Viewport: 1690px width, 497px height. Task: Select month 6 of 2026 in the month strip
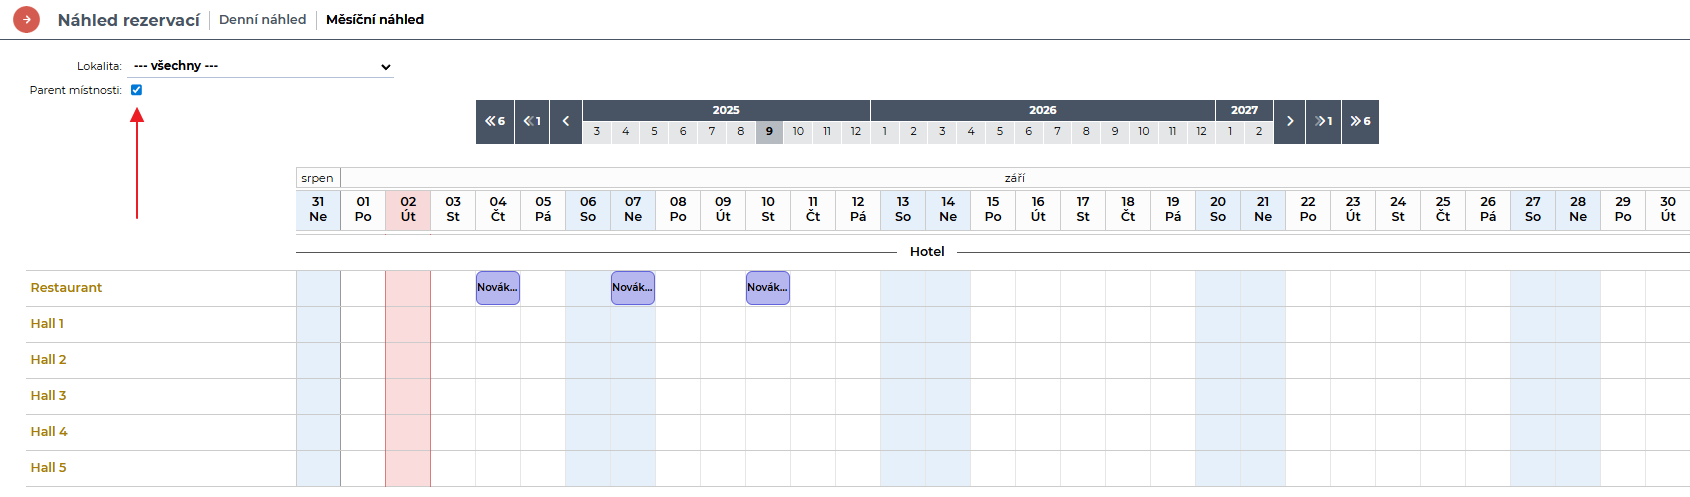pos(1028,132)
